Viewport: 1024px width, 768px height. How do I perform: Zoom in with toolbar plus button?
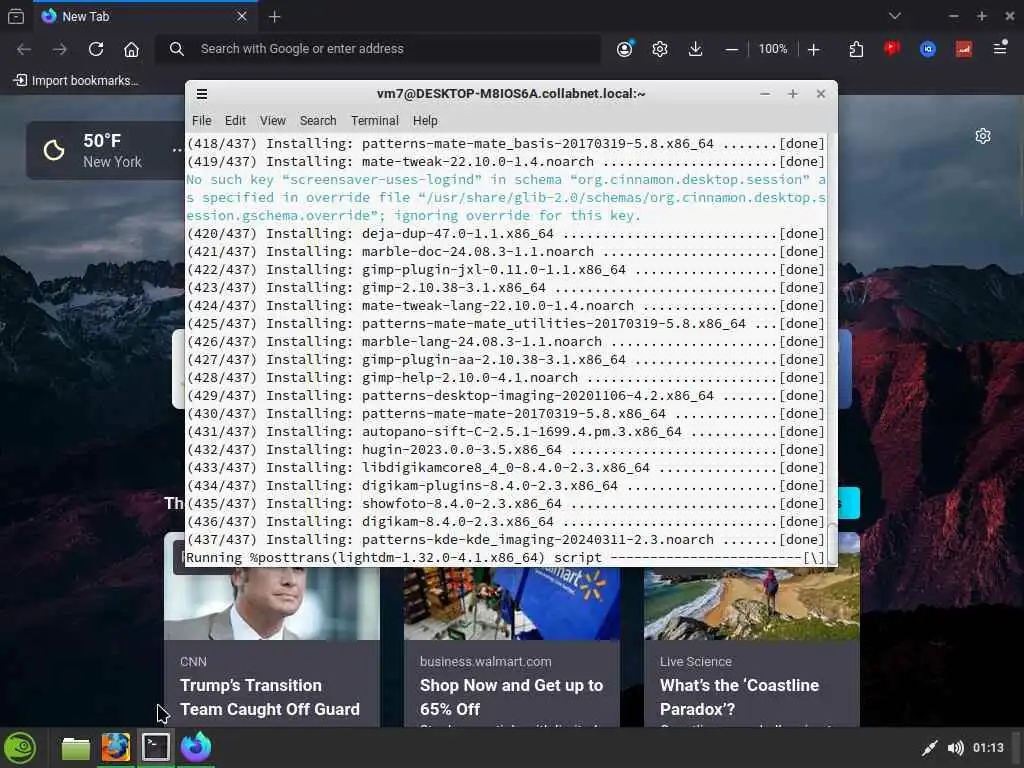coord(814,49)
